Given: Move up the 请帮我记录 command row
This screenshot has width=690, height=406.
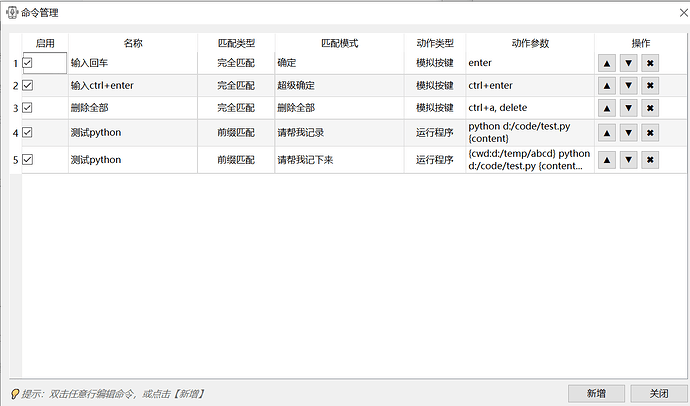Looking at the screenshot, I should [607, 133].
